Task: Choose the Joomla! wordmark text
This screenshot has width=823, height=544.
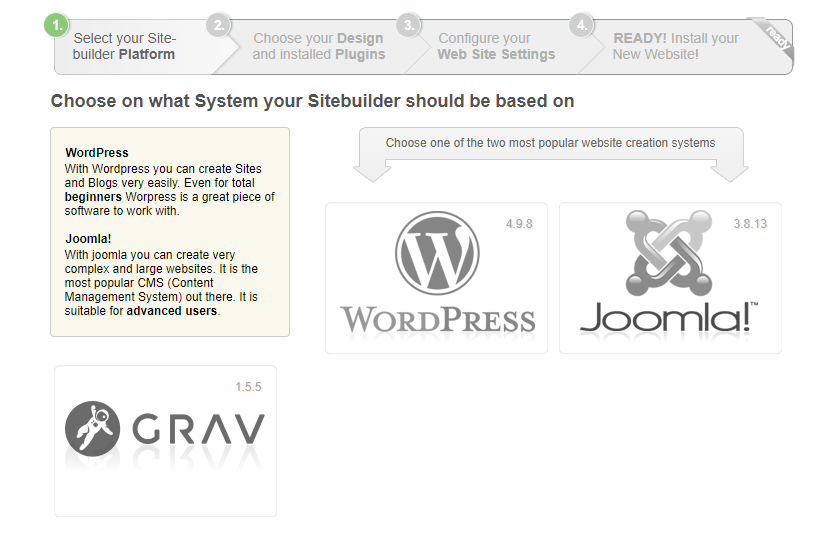Action: click(668, 316)
